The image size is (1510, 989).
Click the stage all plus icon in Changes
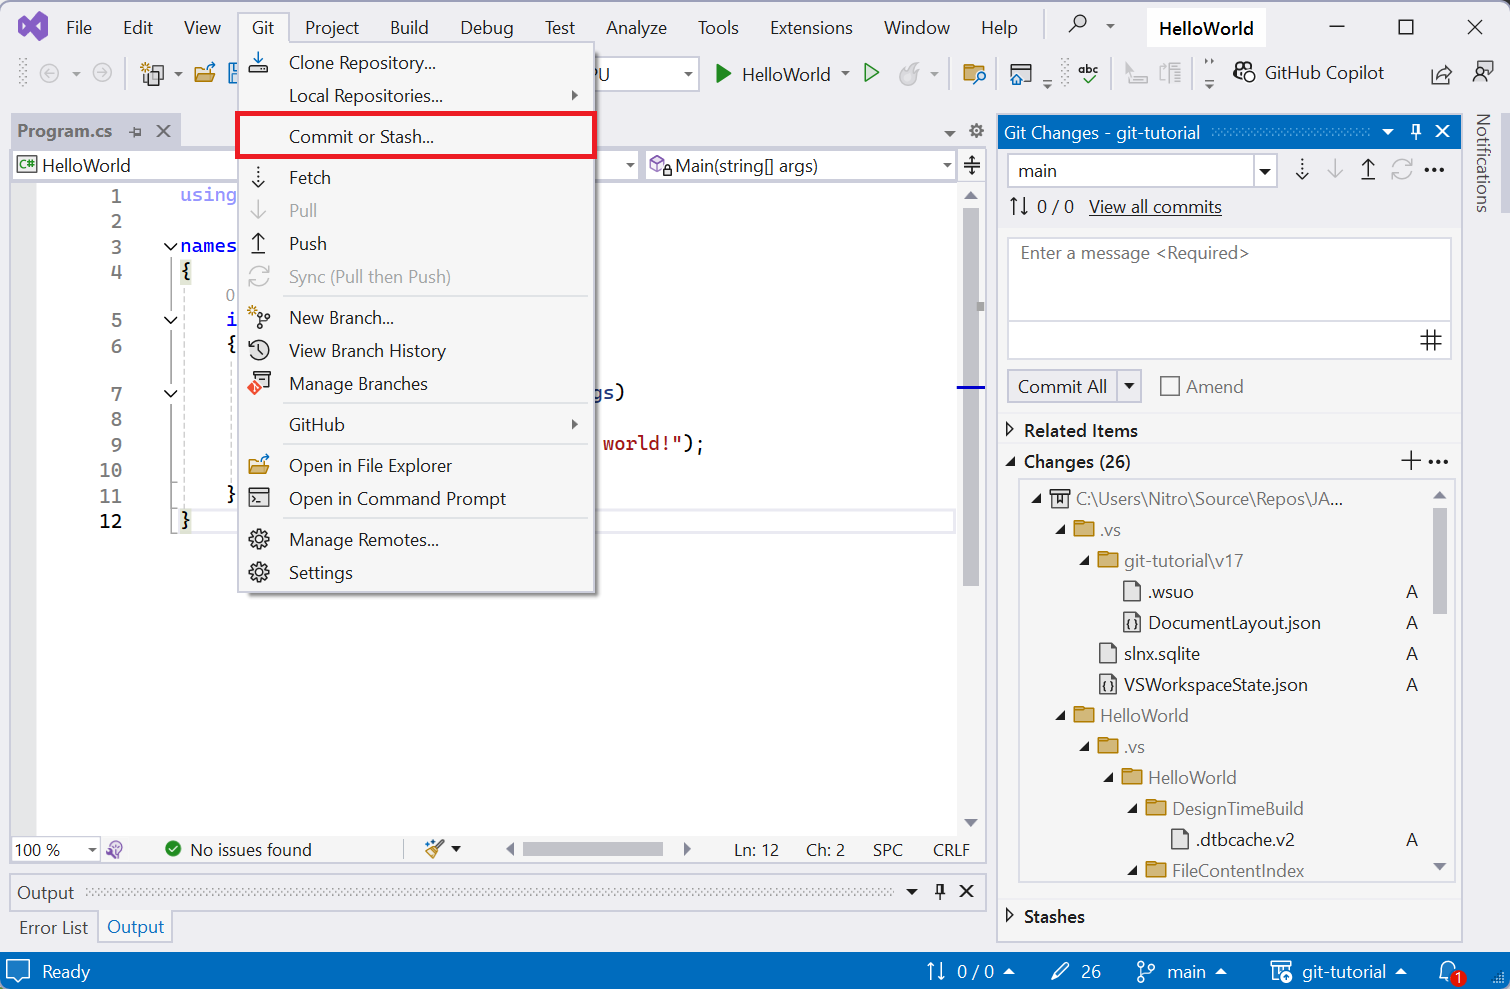point(1410,461)
